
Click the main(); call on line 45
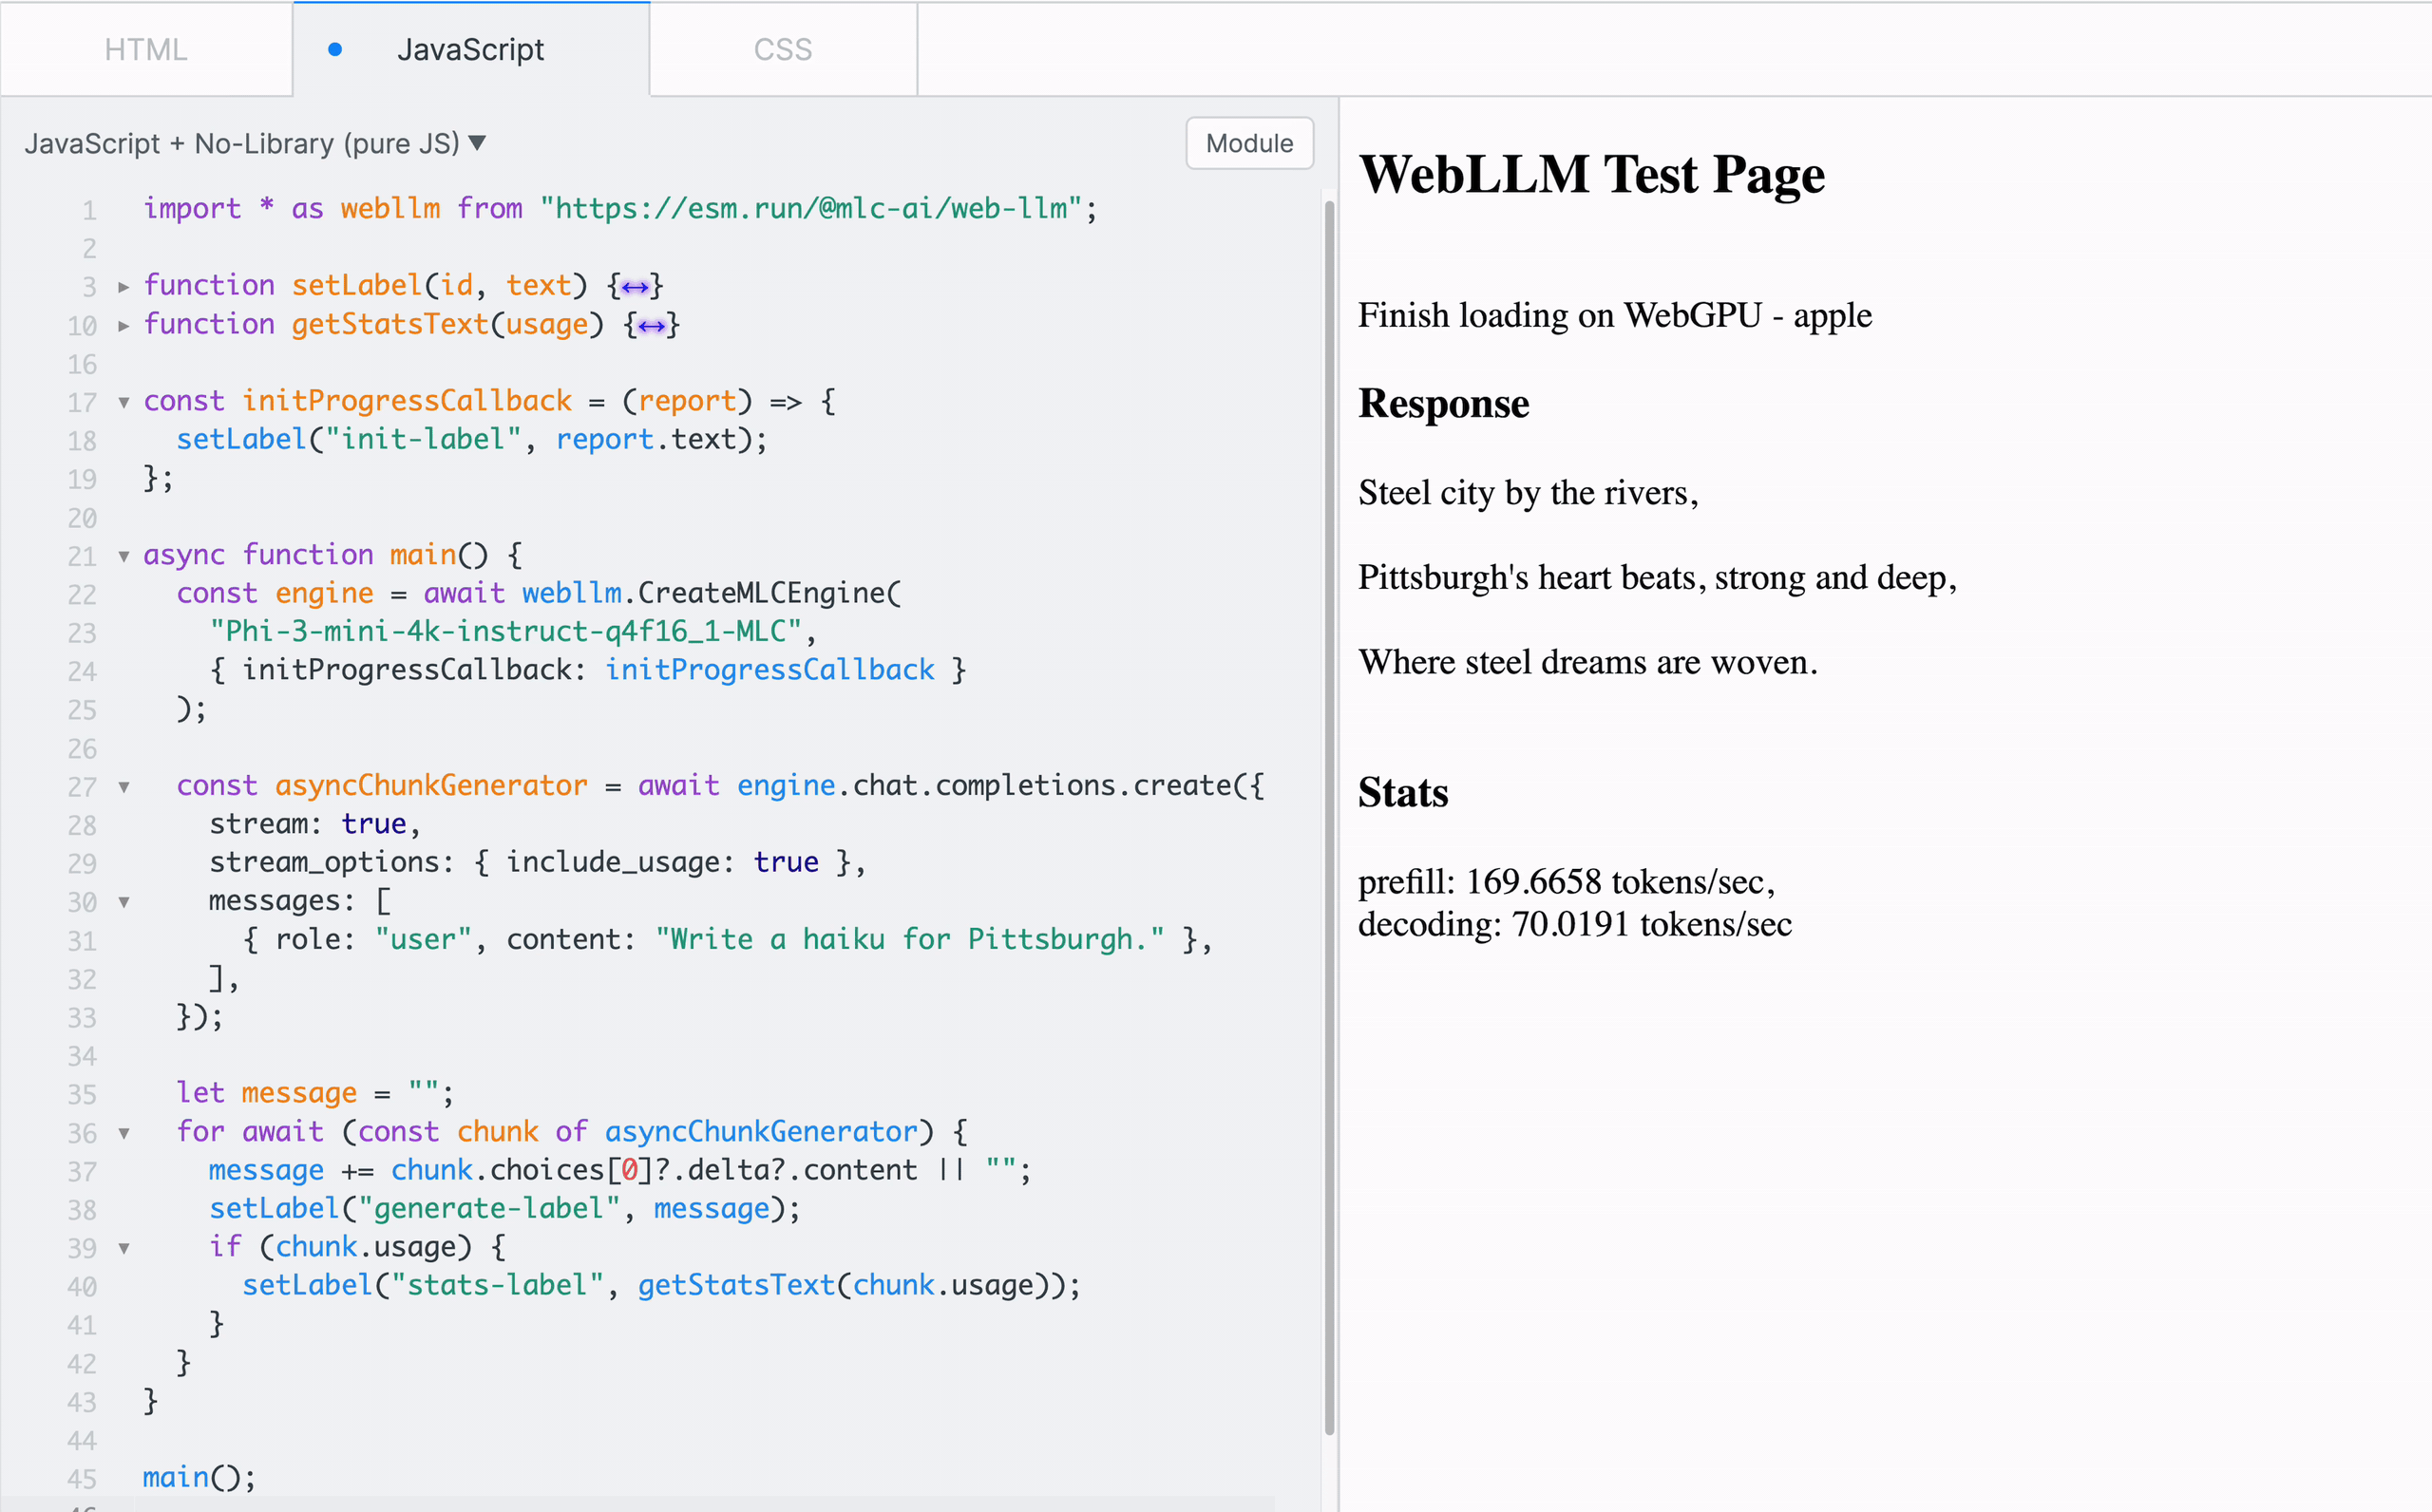(199, 1477)
